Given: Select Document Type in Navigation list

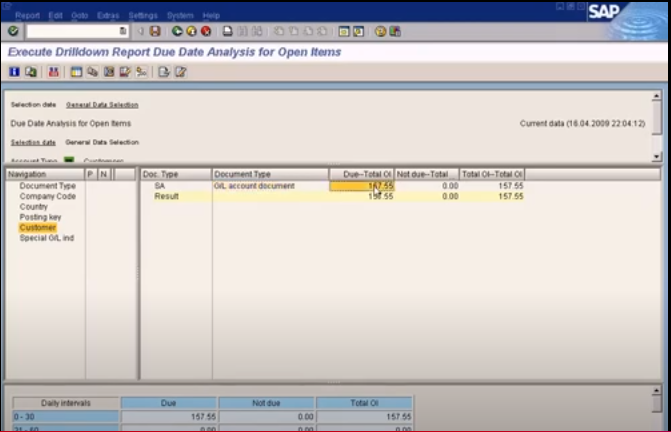Looking at the screenshot, I should pyautogui.click(x=48, y=186).
